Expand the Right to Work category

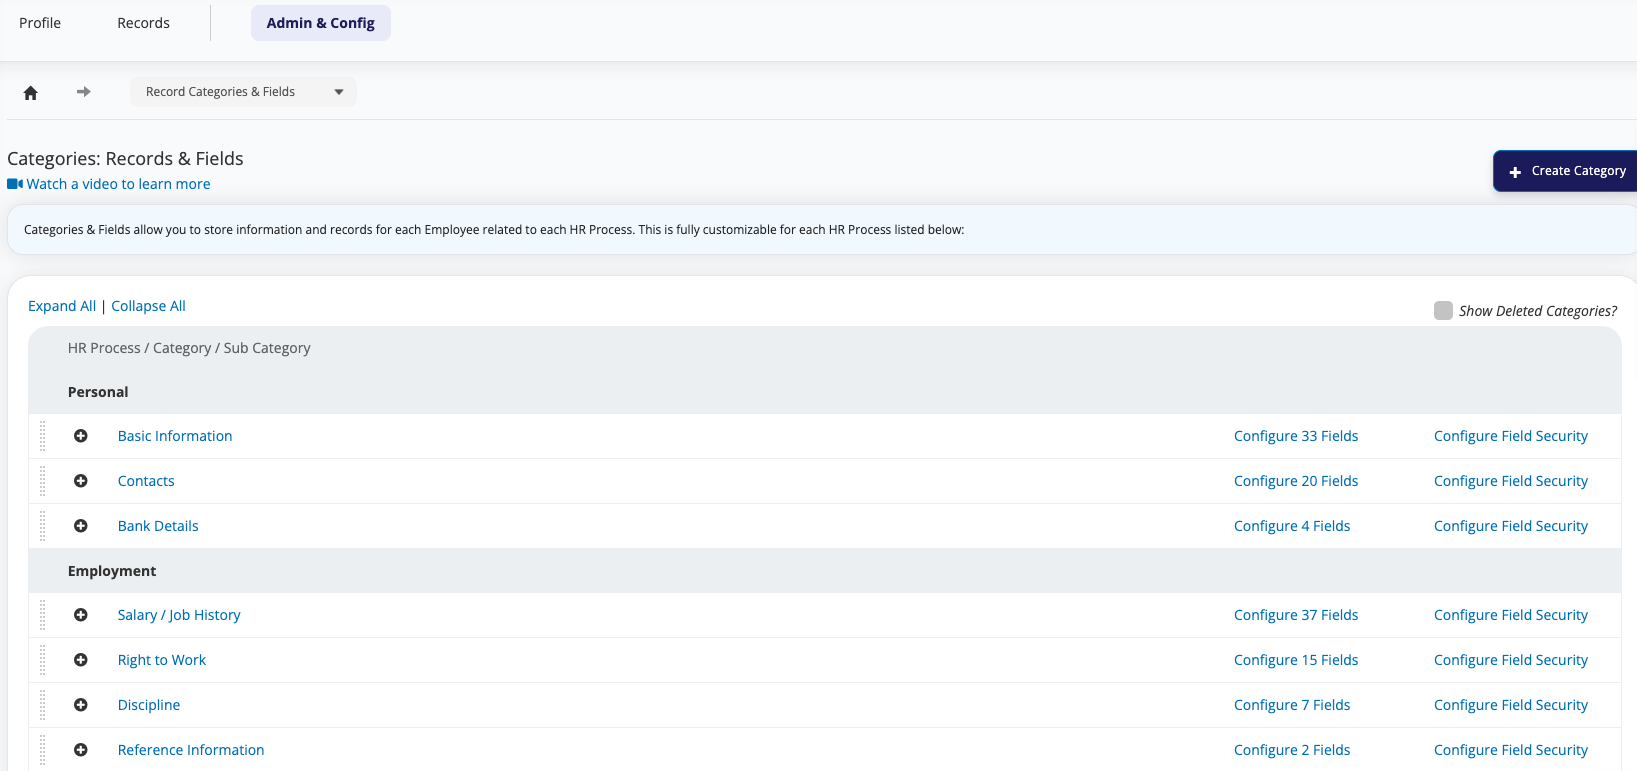(81, 660)
